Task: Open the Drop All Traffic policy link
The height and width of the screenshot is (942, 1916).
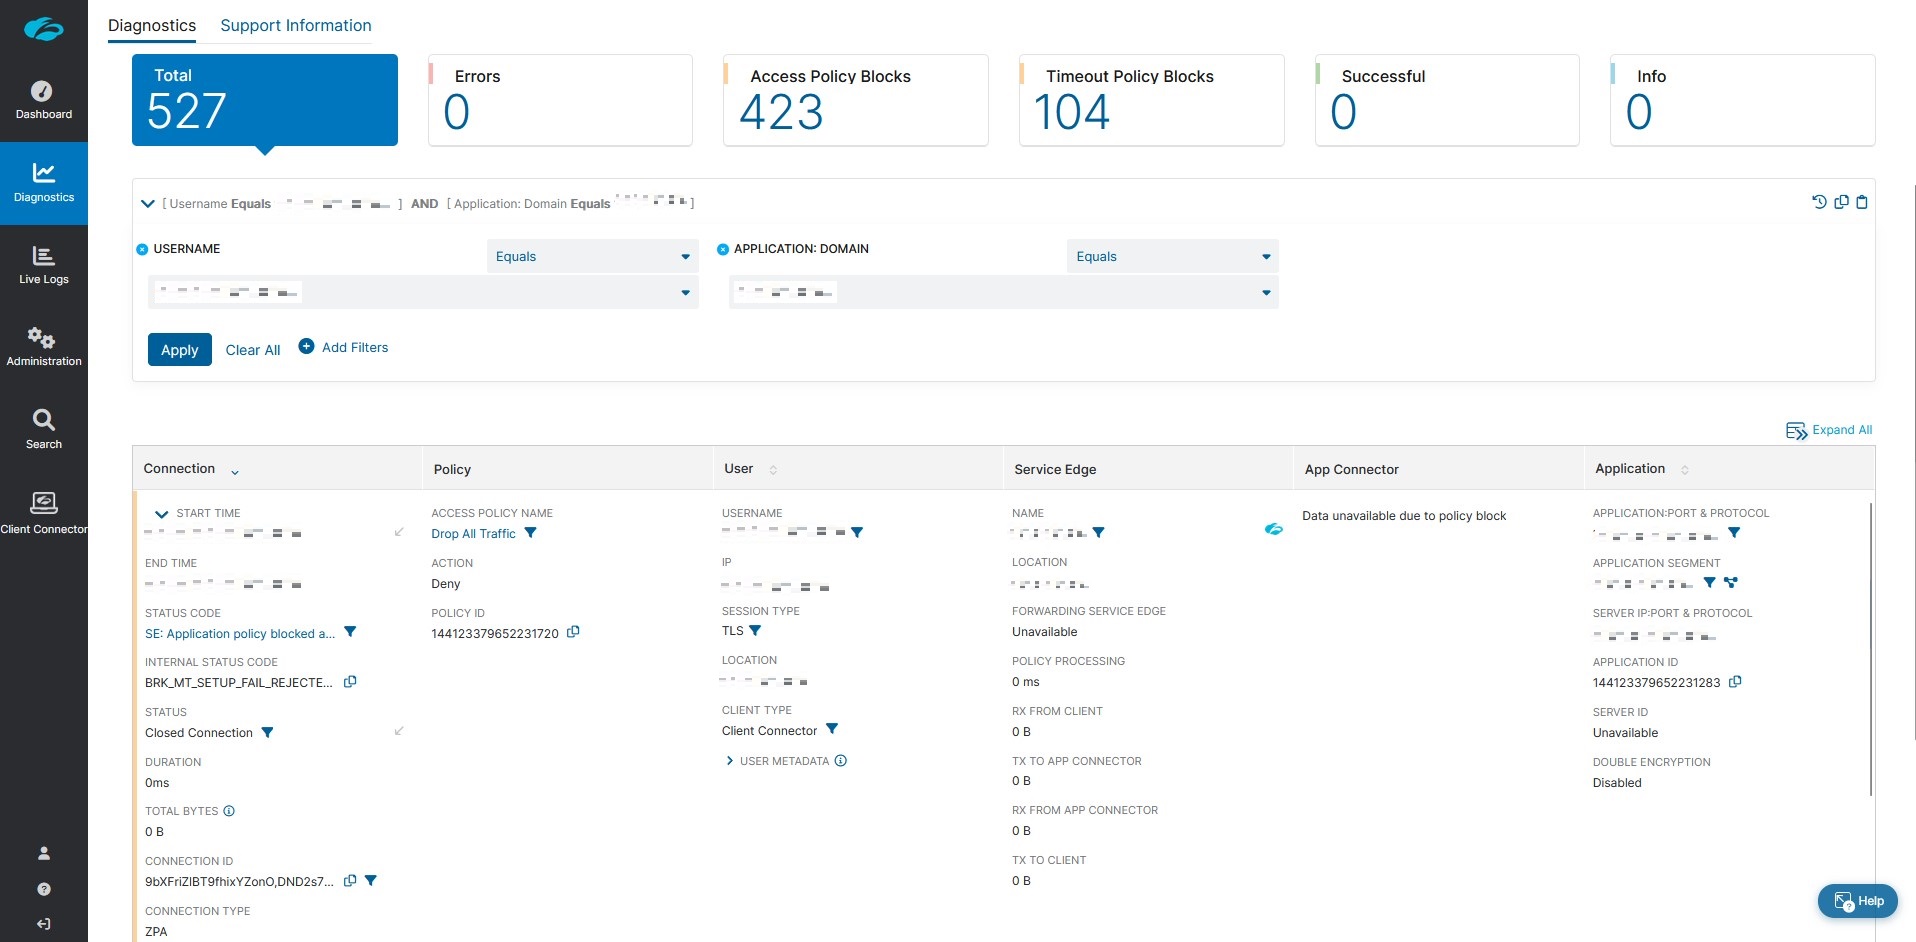Action: pos(473,534)
